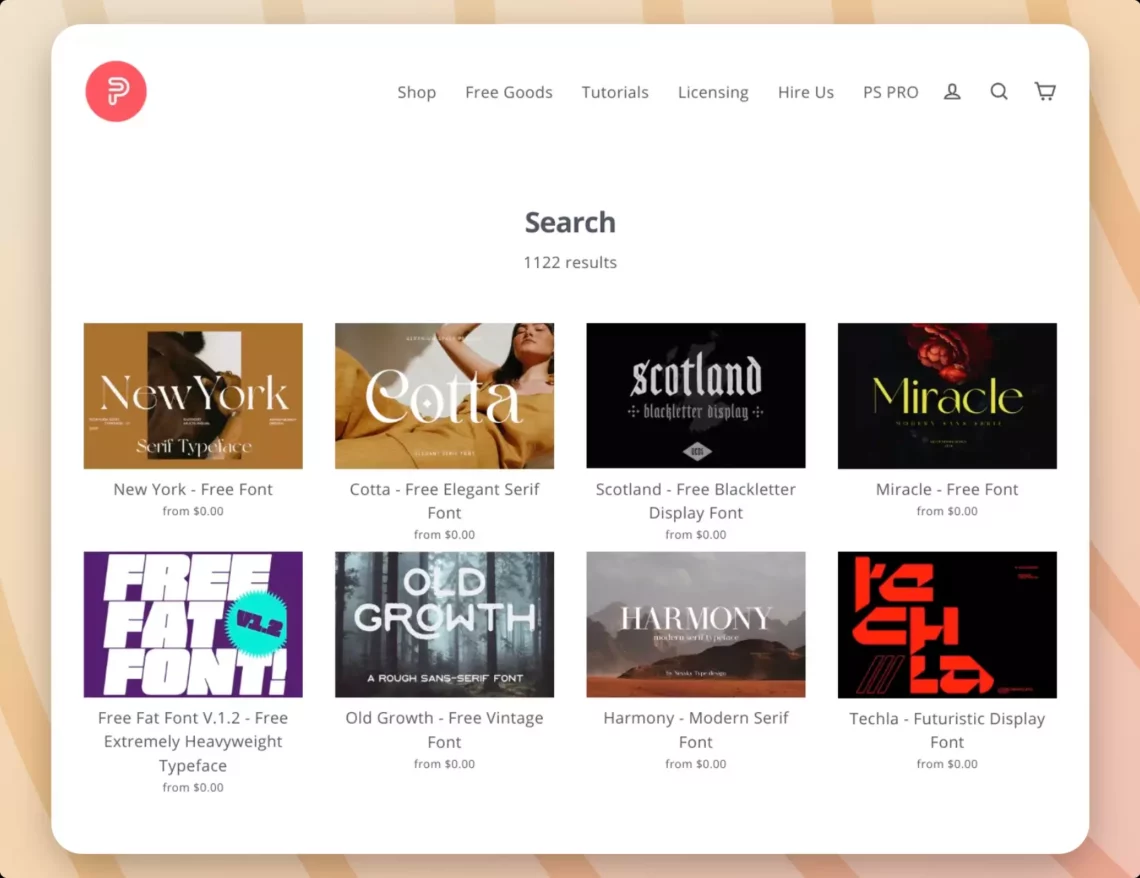Click the pink Pixel Surplus logo
1140x878 pixels.
coord(116,92)
